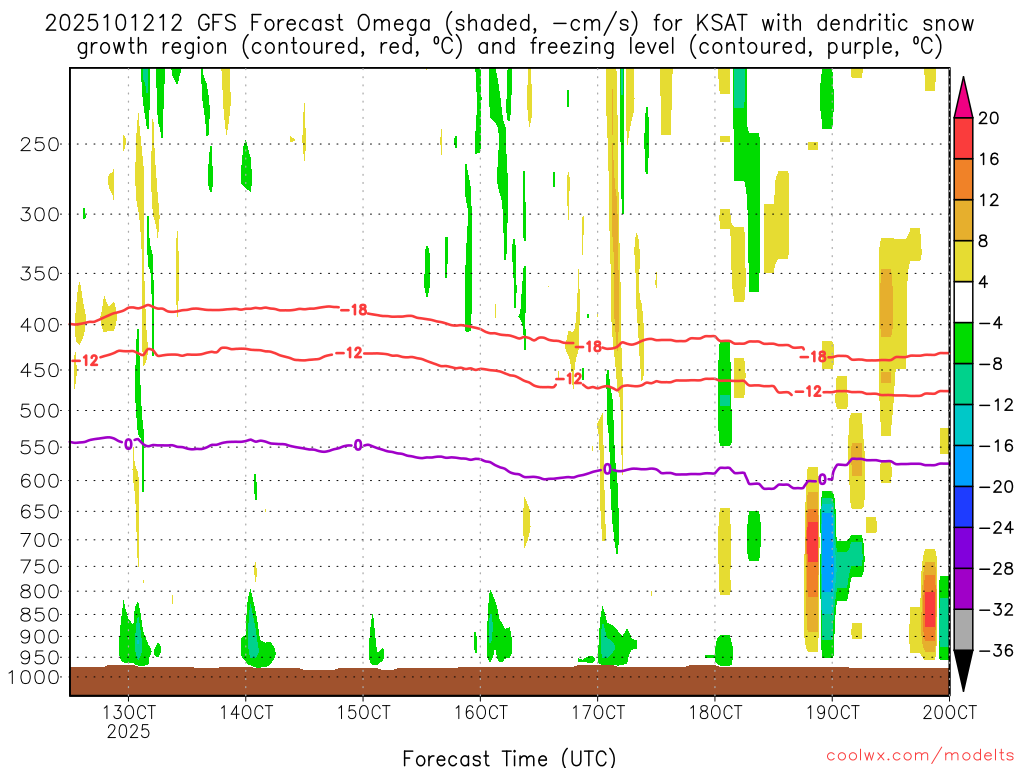Click the red colorbar swatch between 16 and 20
Image resolution: width=1024 pixels, height=768 pixels.
click(963, 138)
